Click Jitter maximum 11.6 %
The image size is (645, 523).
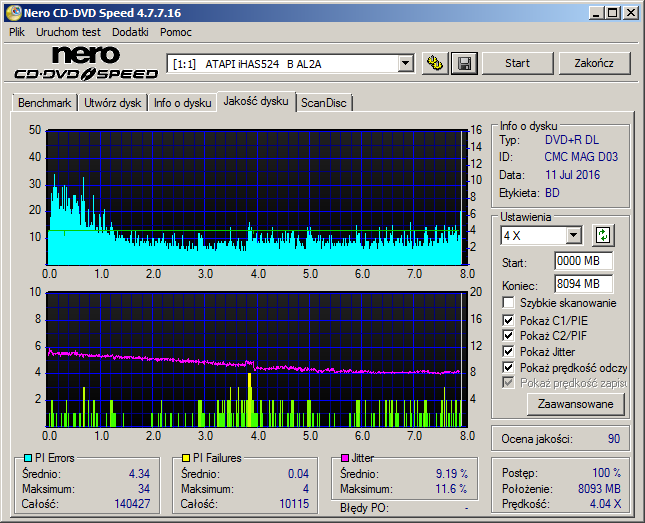click(x=451, y=489)
